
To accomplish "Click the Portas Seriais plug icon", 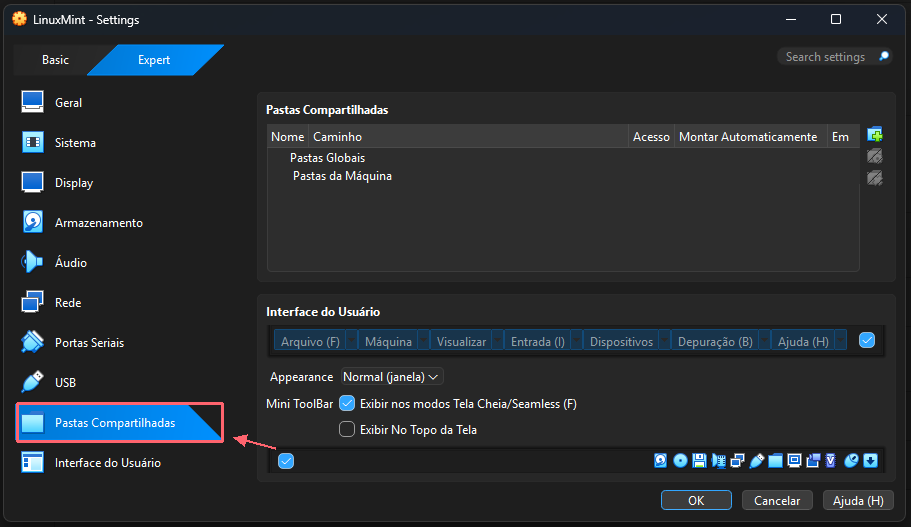I will (33, 342).
